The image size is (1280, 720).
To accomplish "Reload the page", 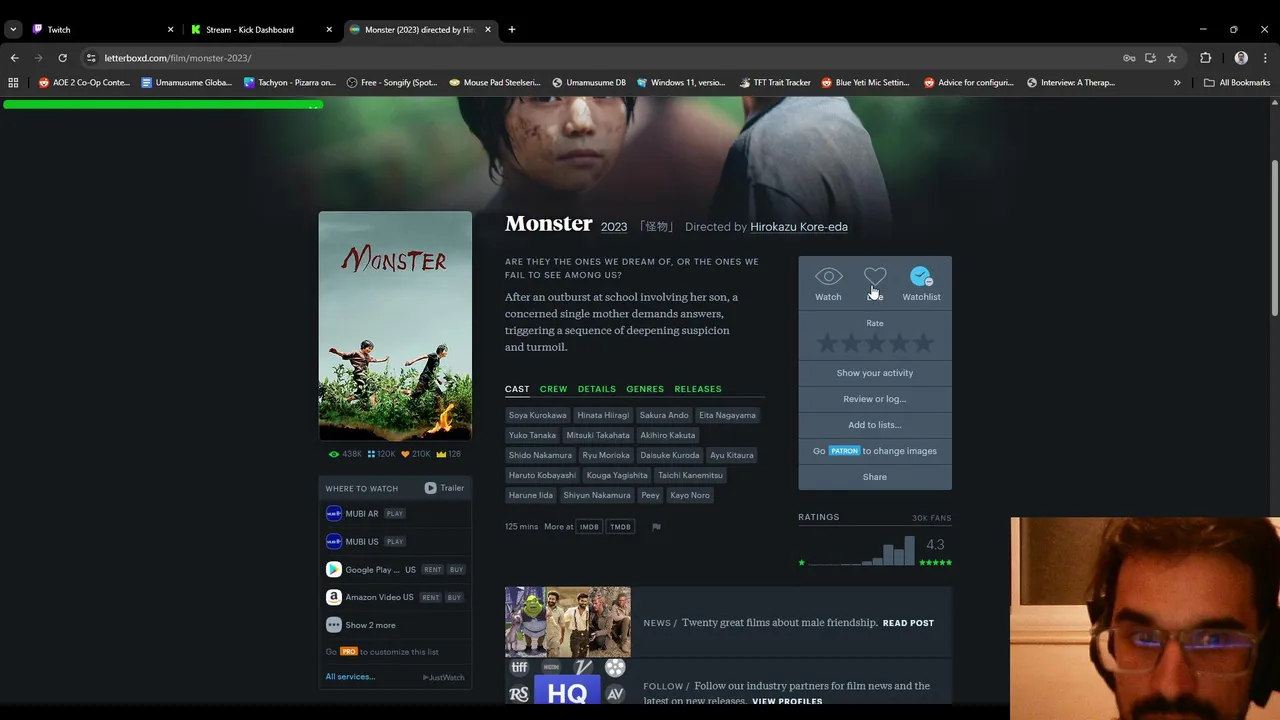I will click(x=62, y=58).
